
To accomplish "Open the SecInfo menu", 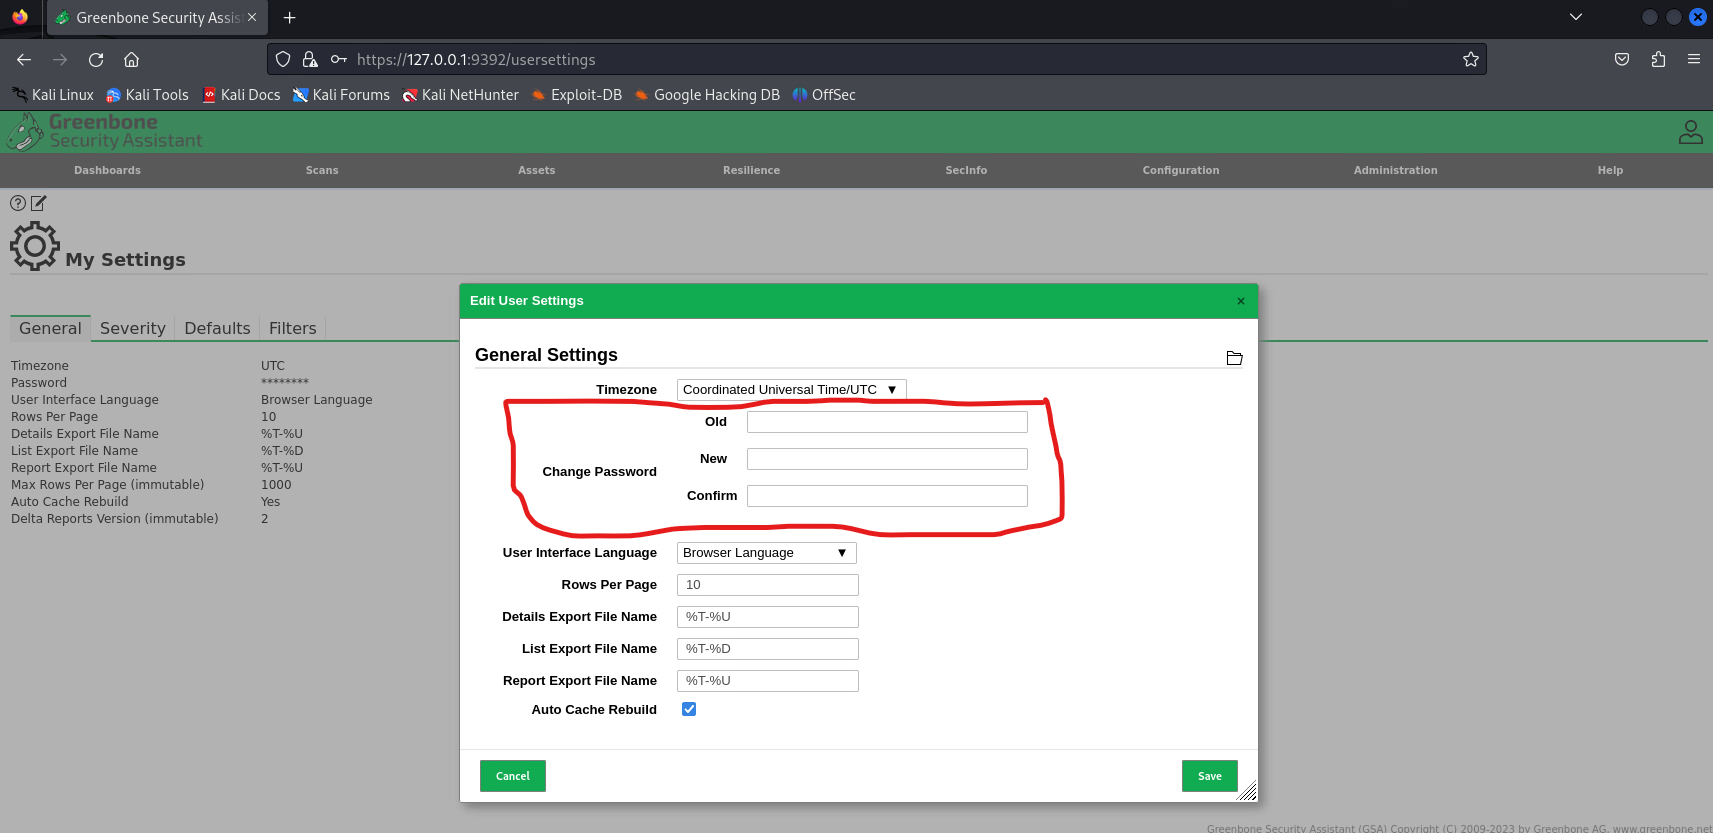I will click(x=966, y=170).
